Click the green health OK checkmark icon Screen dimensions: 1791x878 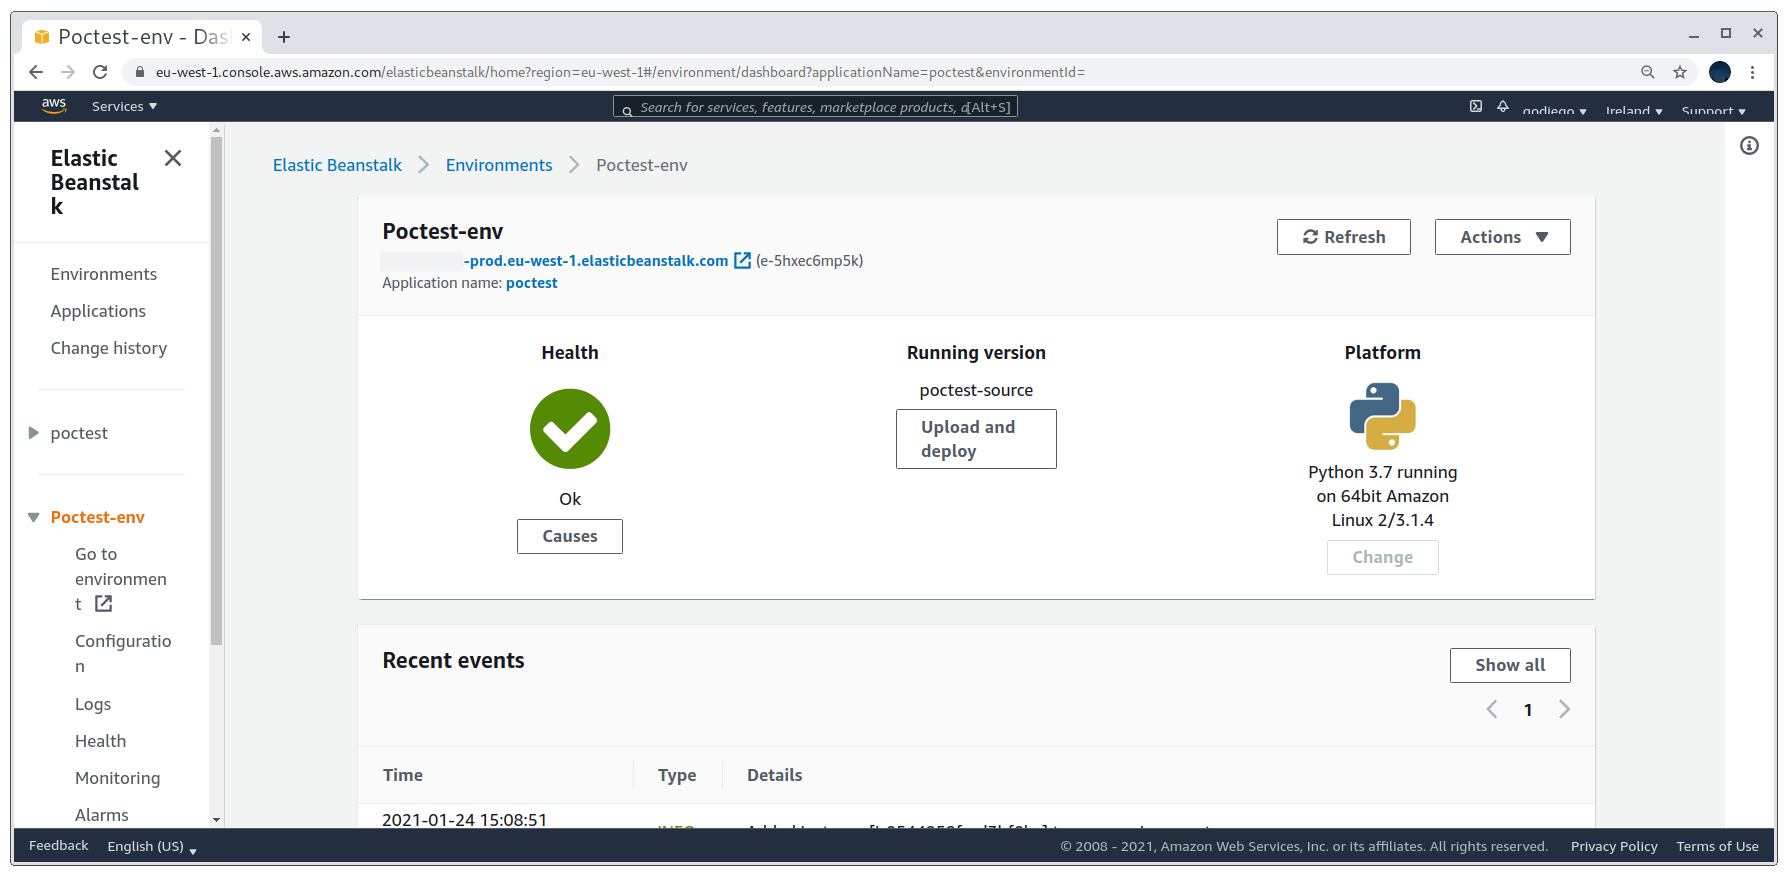point(570,429)
